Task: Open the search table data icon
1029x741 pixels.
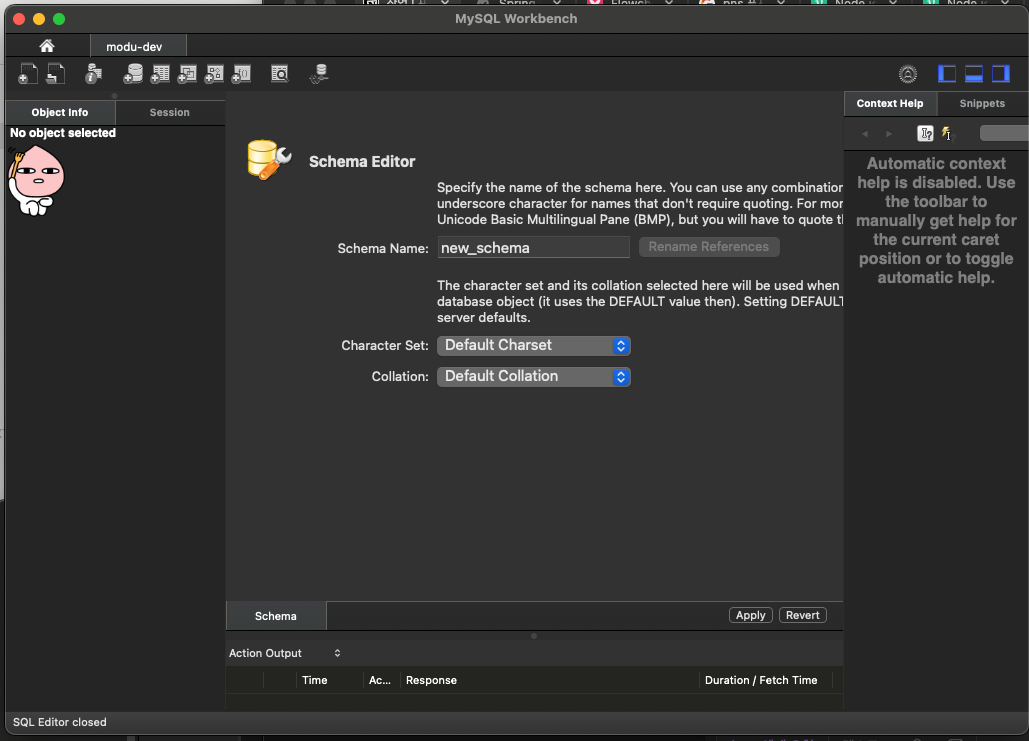Action: [280, 74]
